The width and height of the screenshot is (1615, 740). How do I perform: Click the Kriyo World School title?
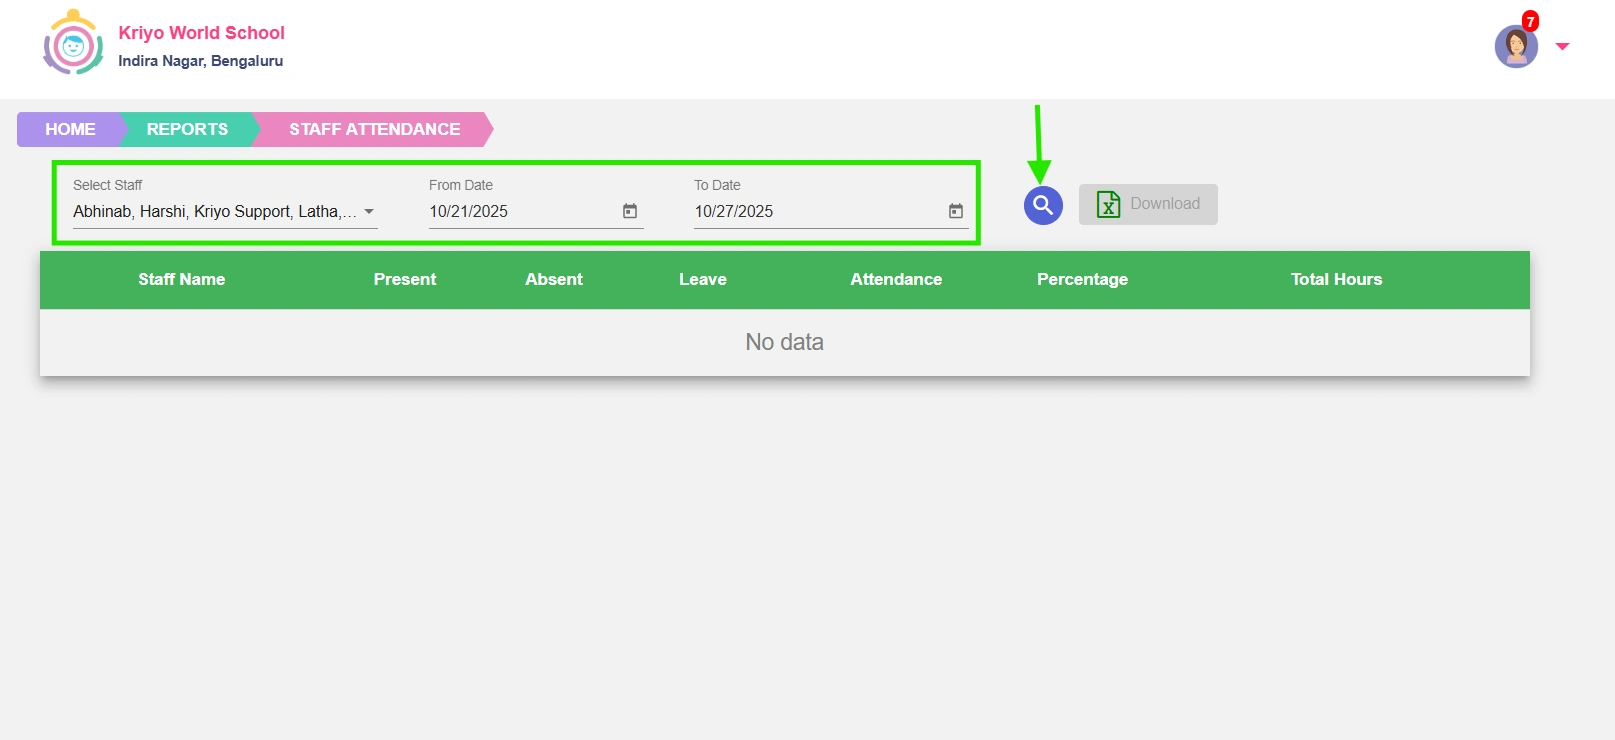202,33
